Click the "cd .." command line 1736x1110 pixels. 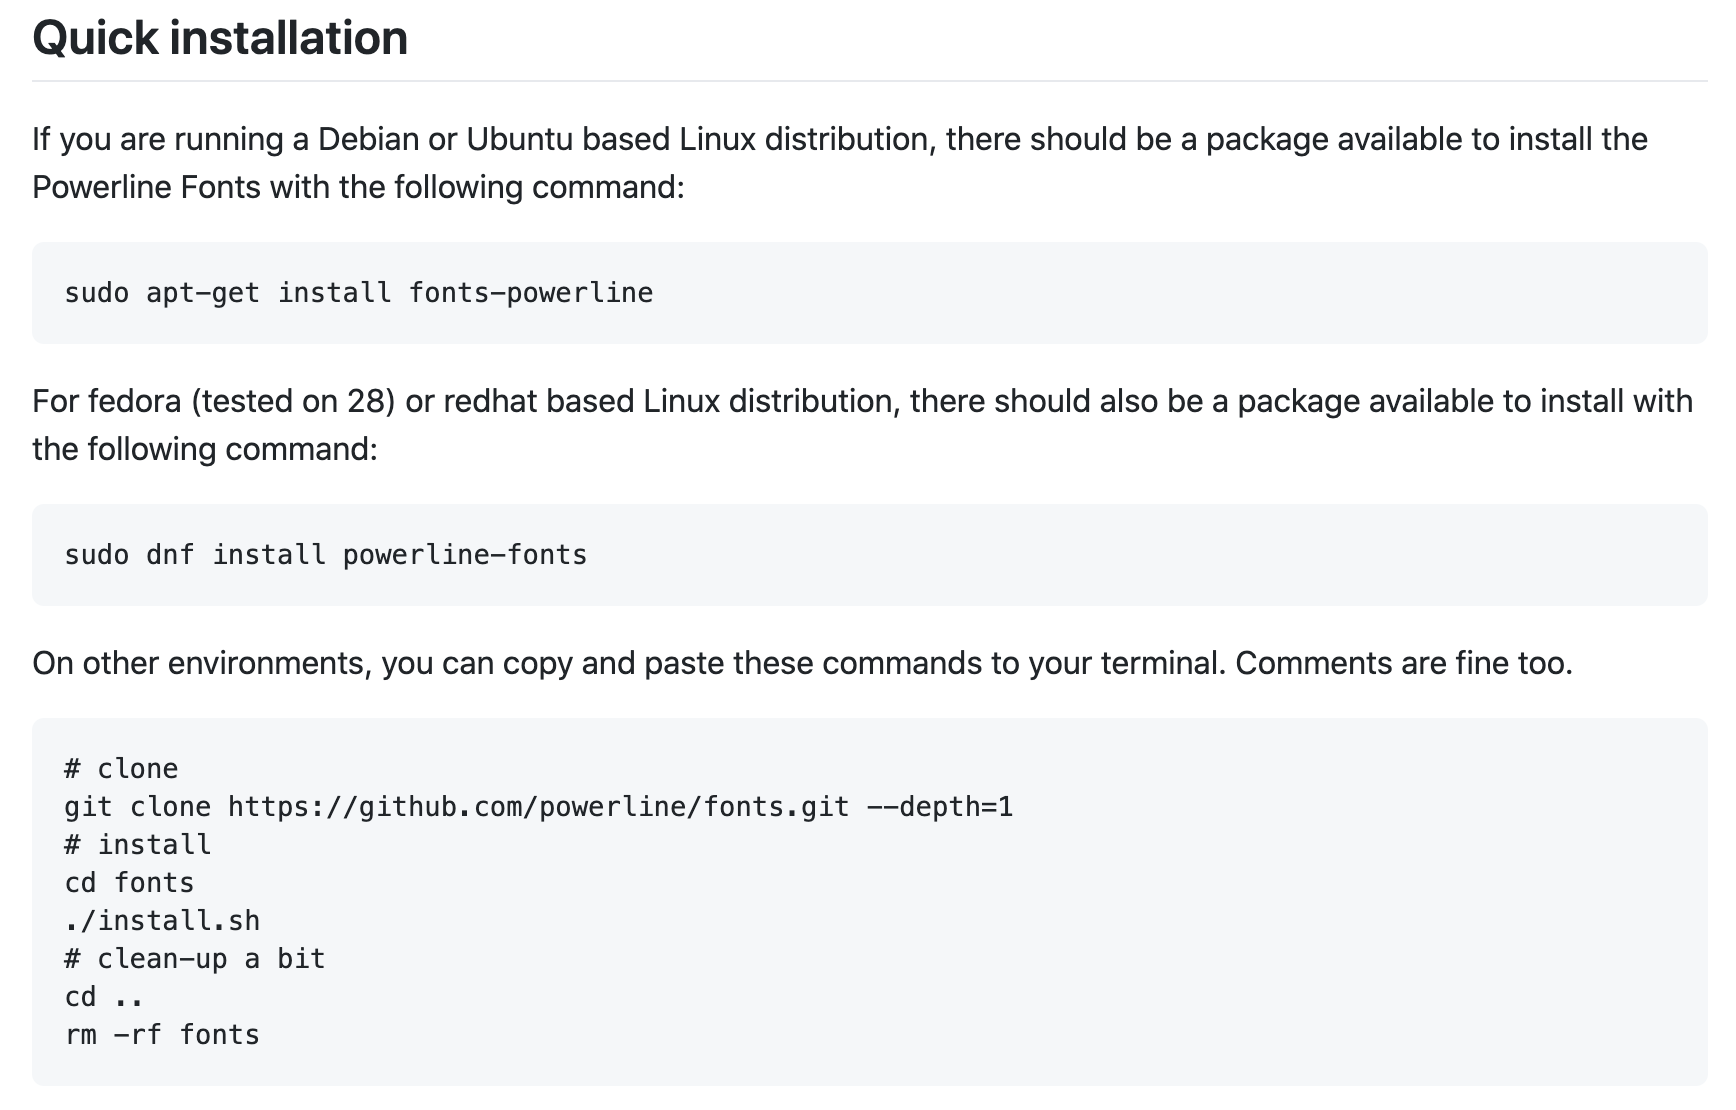pos(104,997)
